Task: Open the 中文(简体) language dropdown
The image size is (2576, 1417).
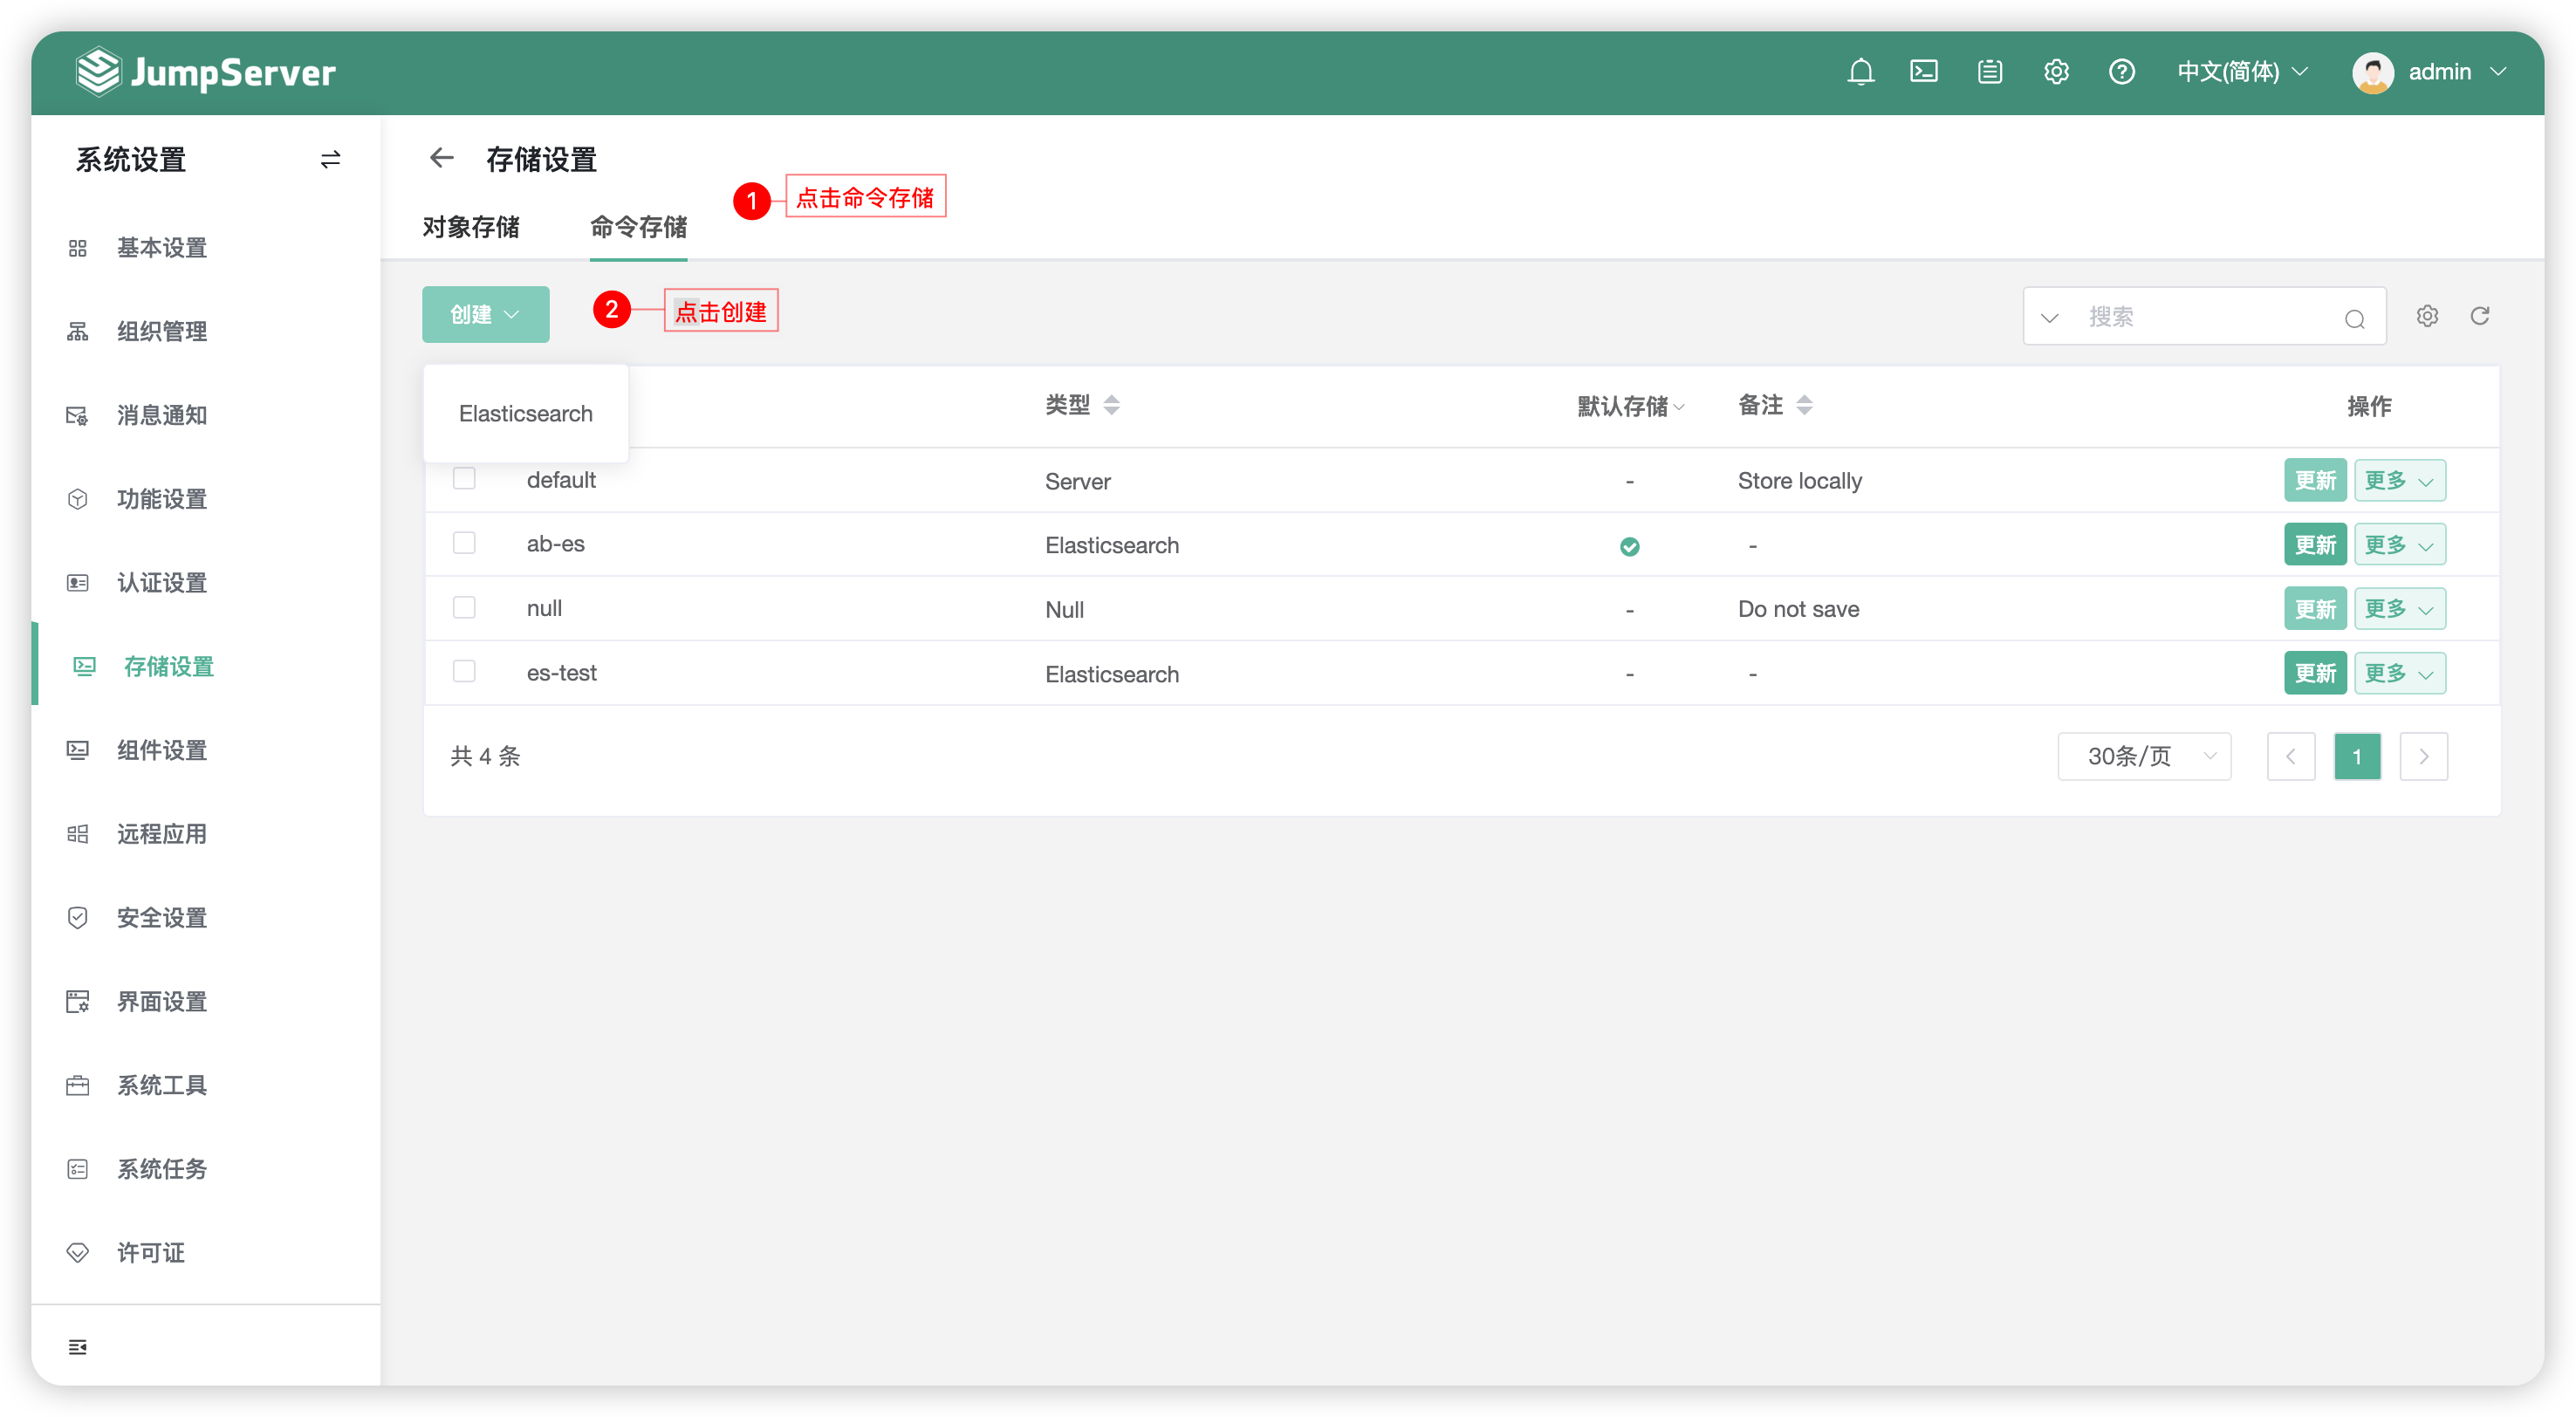Action: [2241, 72]
